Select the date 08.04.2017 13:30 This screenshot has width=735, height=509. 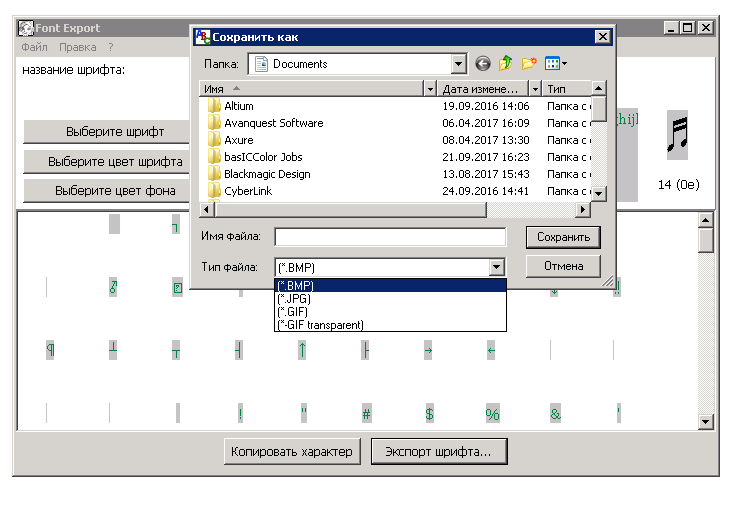(486, 140)
